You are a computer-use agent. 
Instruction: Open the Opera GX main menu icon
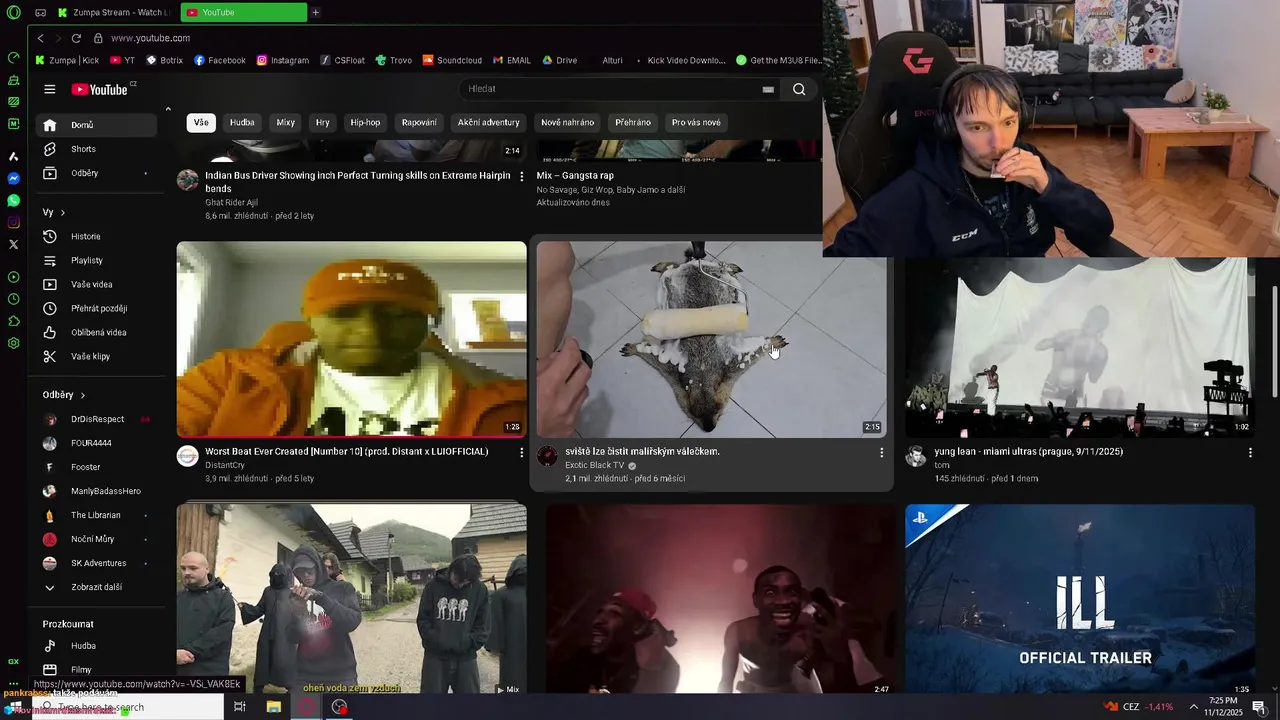(13, 12)
